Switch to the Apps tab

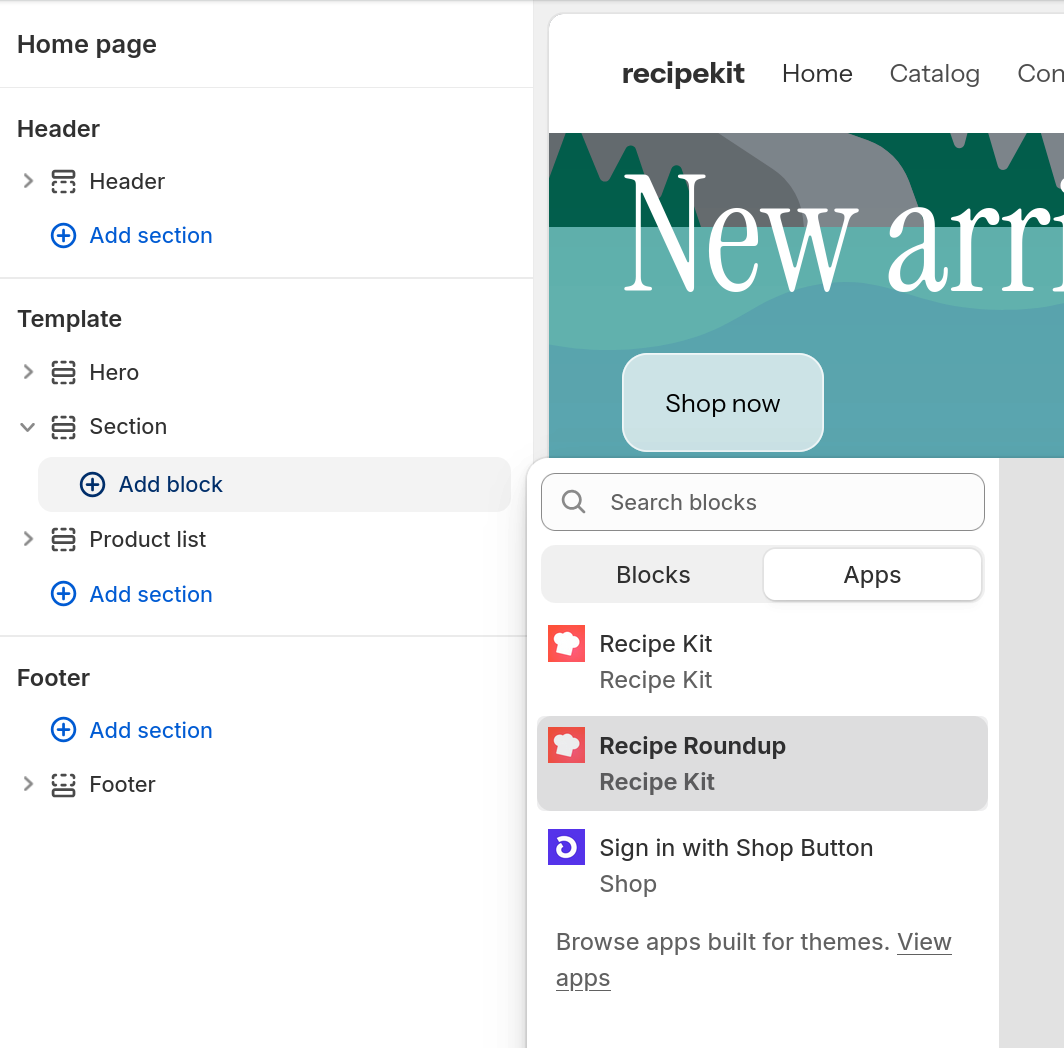tap(872, 575)
